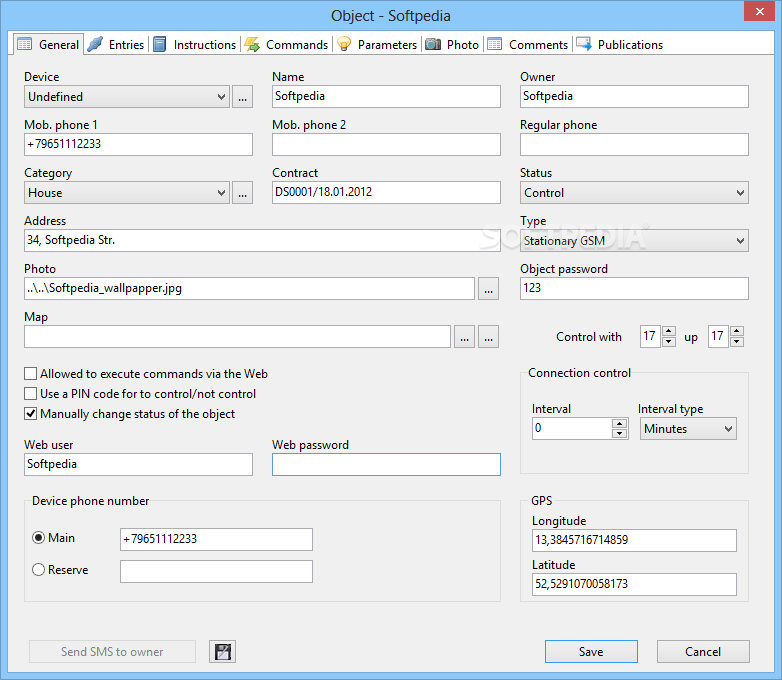Click the Regular phone input field
Image resolution: width=782 pixels, height=680 pixels.
pos(634,144)
